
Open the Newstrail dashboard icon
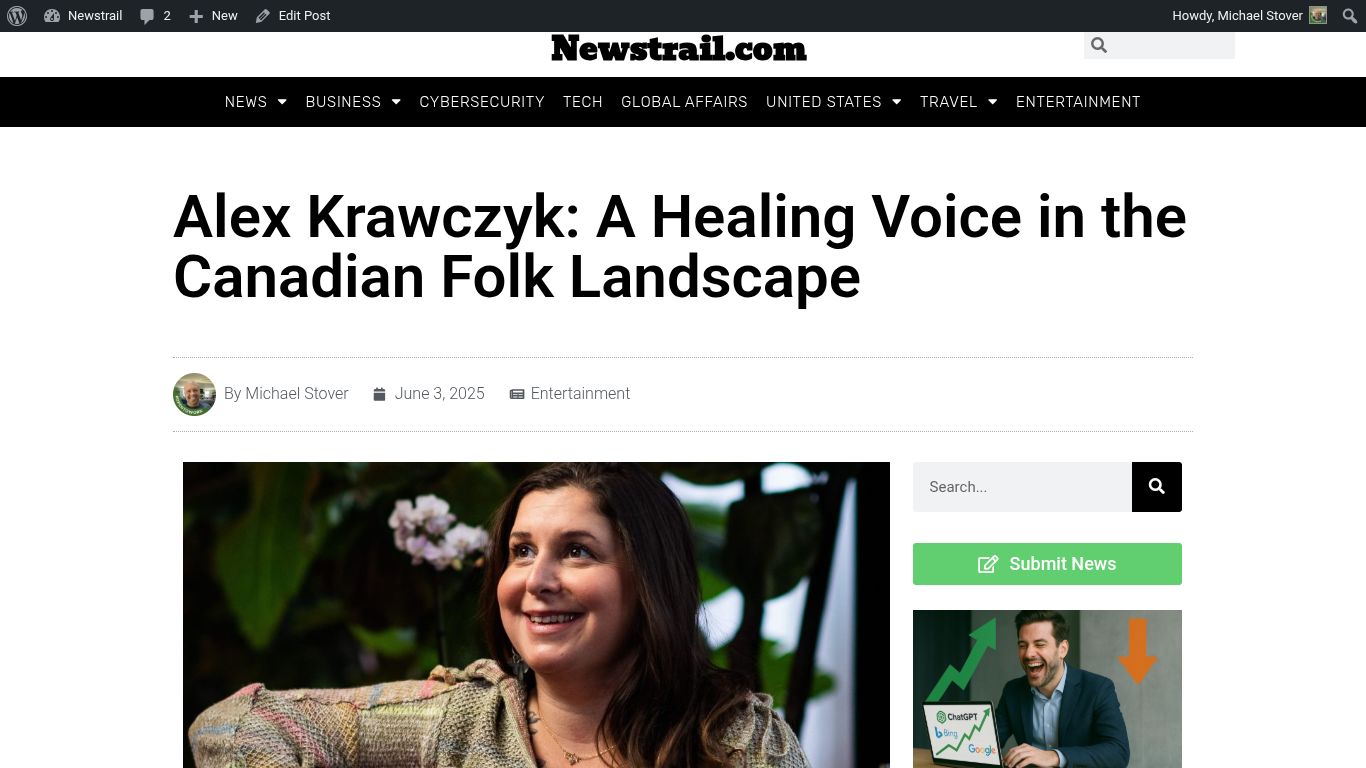tap(52, 16)
